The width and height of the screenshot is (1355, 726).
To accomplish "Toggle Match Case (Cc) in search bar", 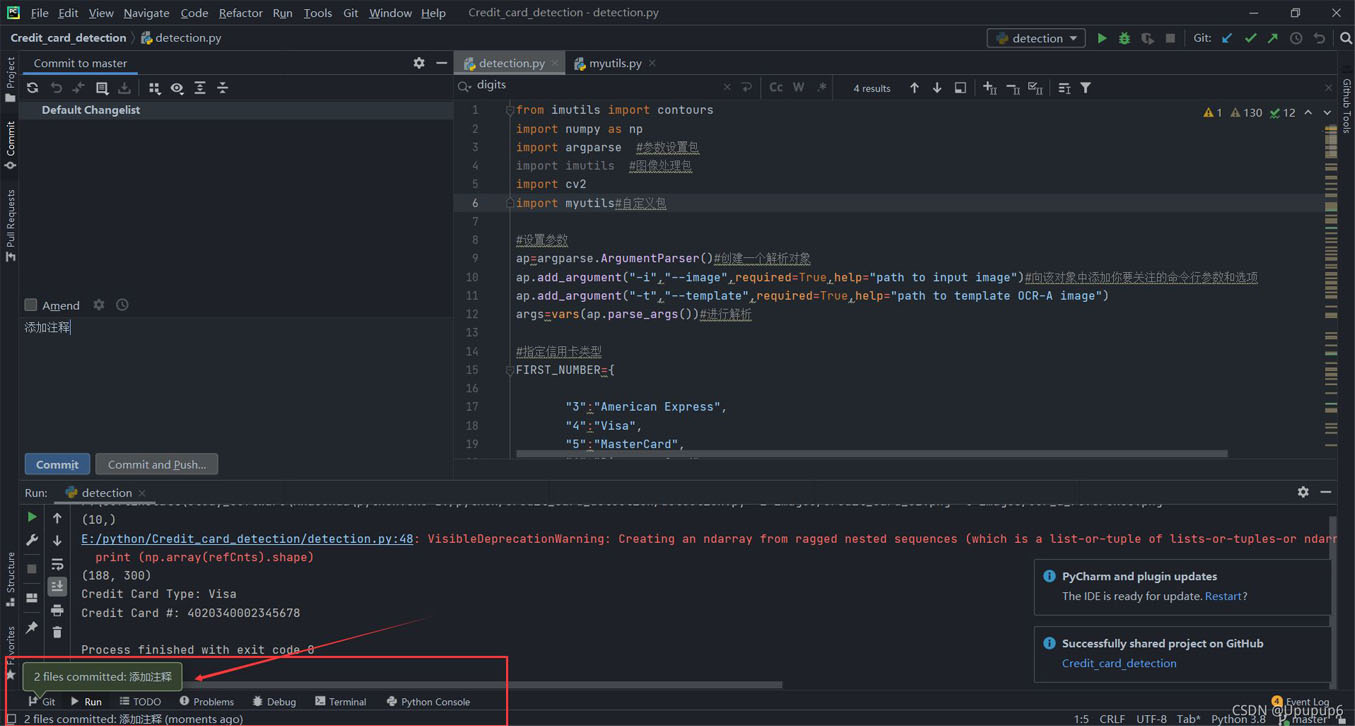I will 776,88.
